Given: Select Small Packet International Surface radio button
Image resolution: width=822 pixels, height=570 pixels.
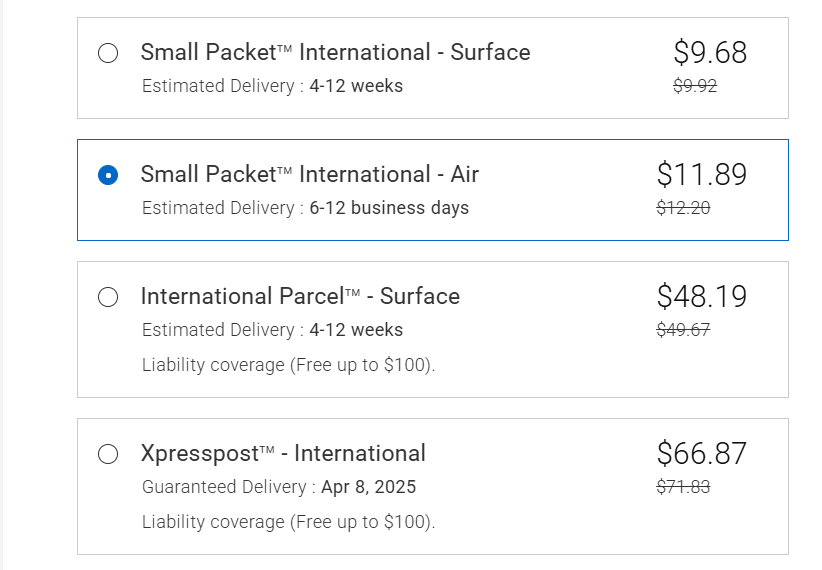Looking at the screenshot, I should (108, 53).
